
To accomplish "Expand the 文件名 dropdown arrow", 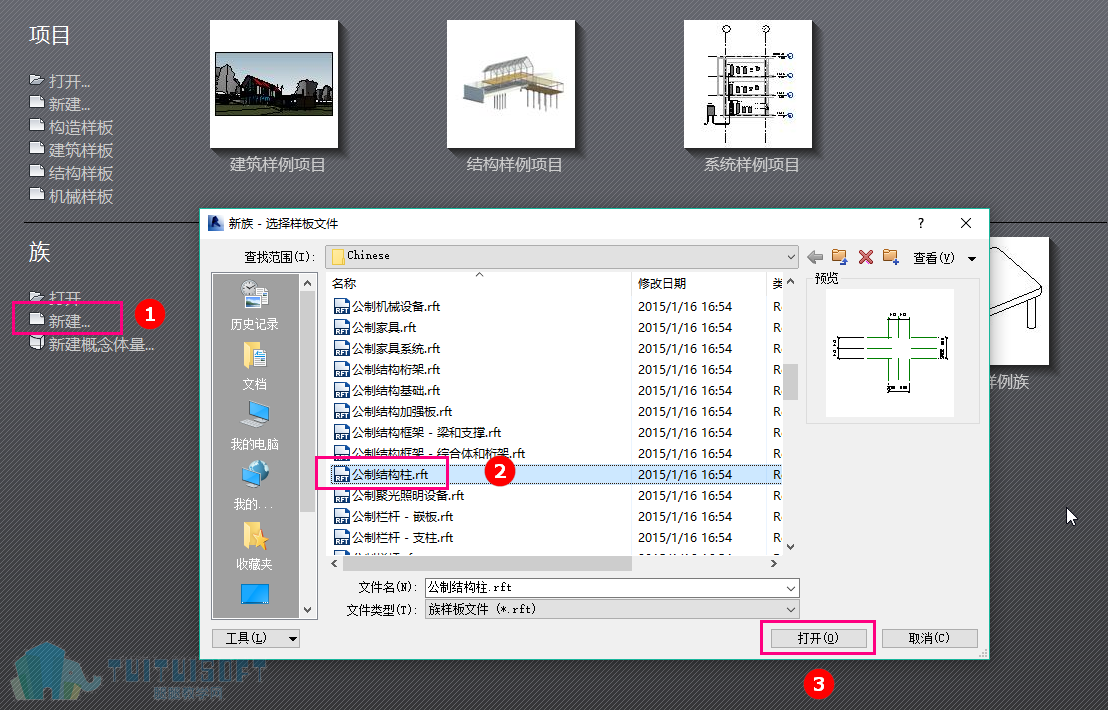I will pyautogui.click(x=791, y=588).
